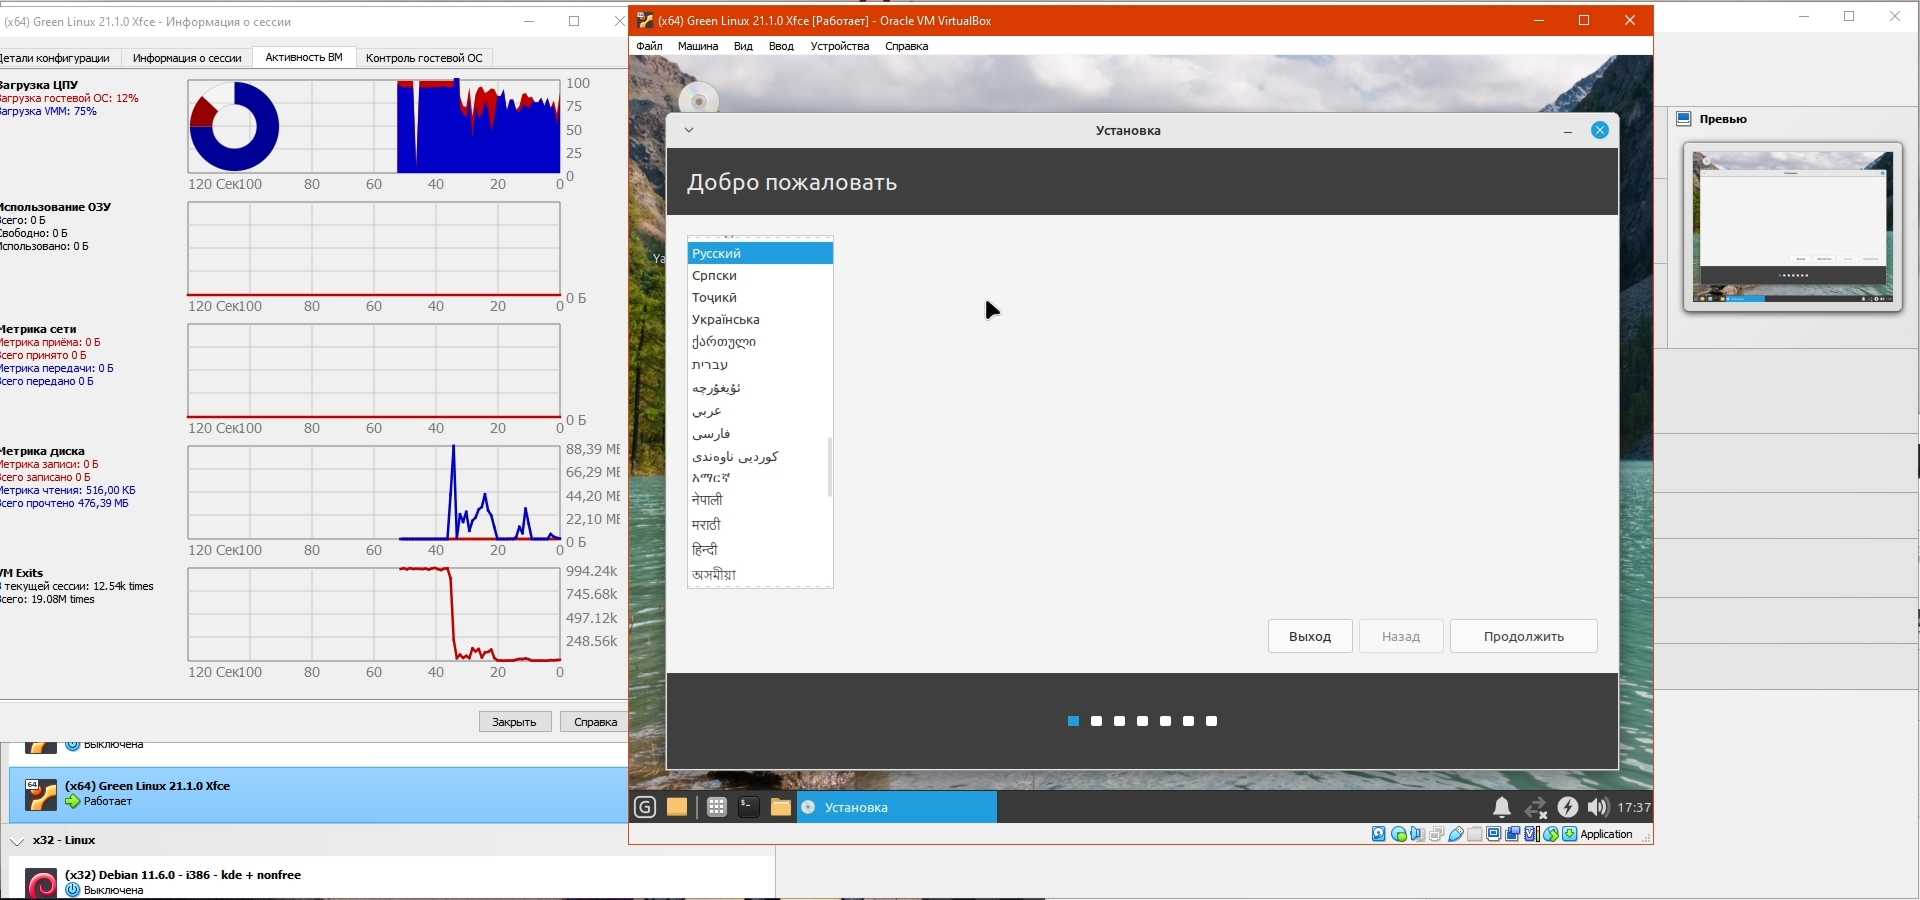This screenshot has height=900, width=1920.
Task: Click the 17:37 clock in guest panel
Action: point(1634,807)
